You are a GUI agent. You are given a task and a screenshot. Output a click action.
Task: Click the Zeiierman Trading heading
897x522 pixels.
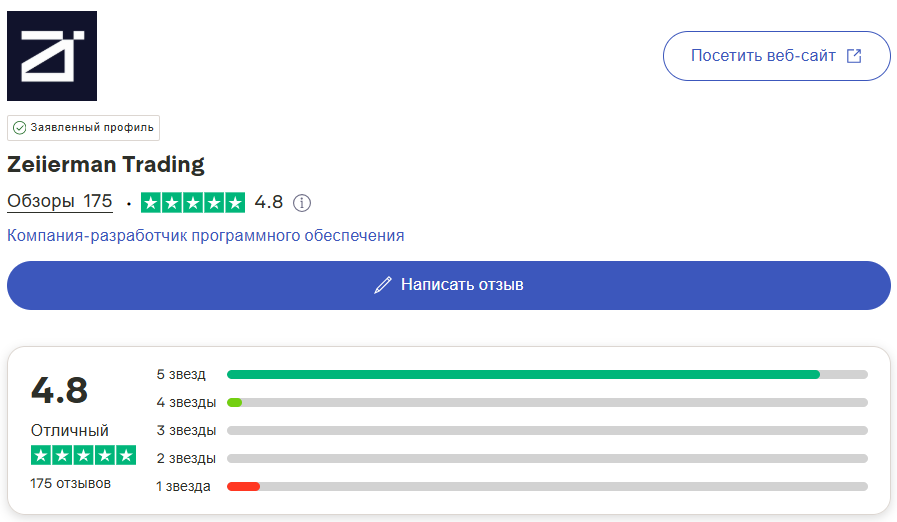[106, 164]
